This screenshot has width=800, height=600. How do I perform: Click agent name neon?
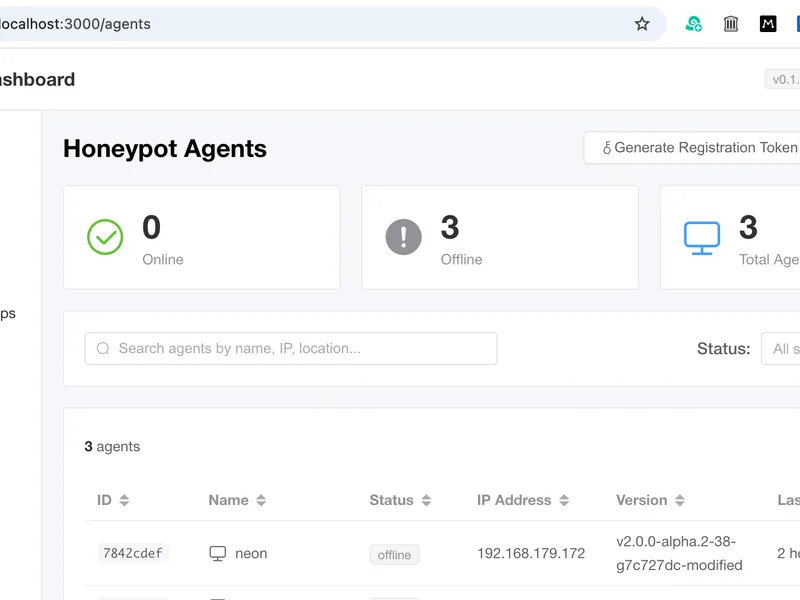click(251, 554)
